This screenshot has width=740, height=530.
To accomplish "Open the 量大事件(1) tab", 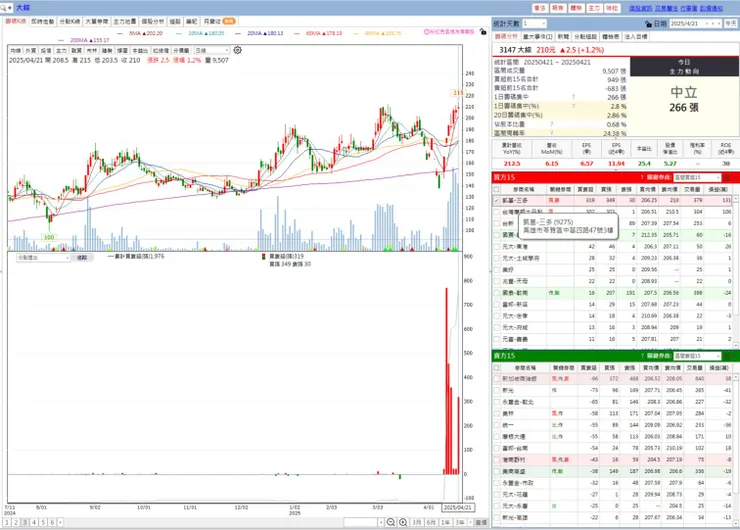I will [x=538, y=36].
